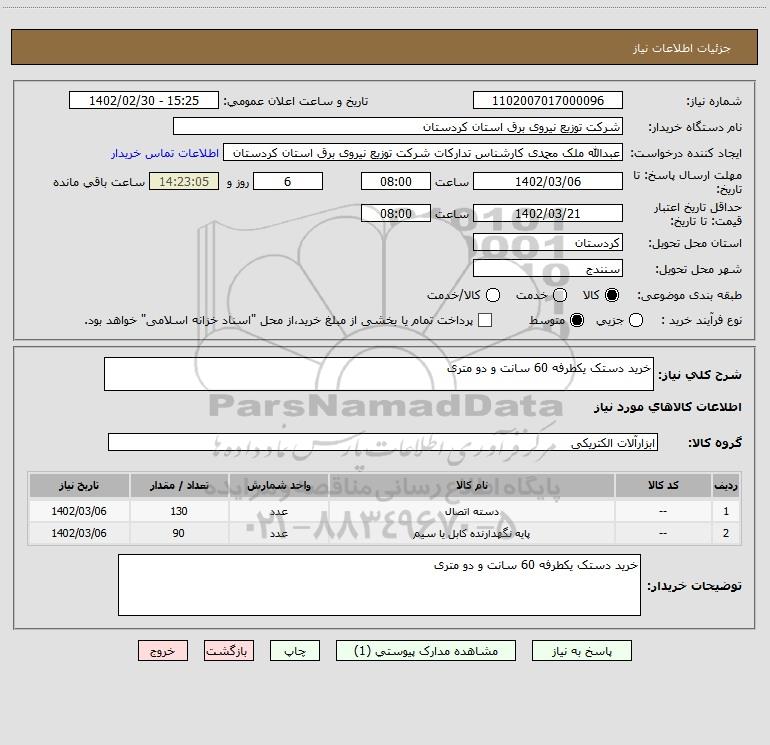
Task: Select the کالا/خدمت radio button
Action: pyautogui.click(x=493, y=295)
